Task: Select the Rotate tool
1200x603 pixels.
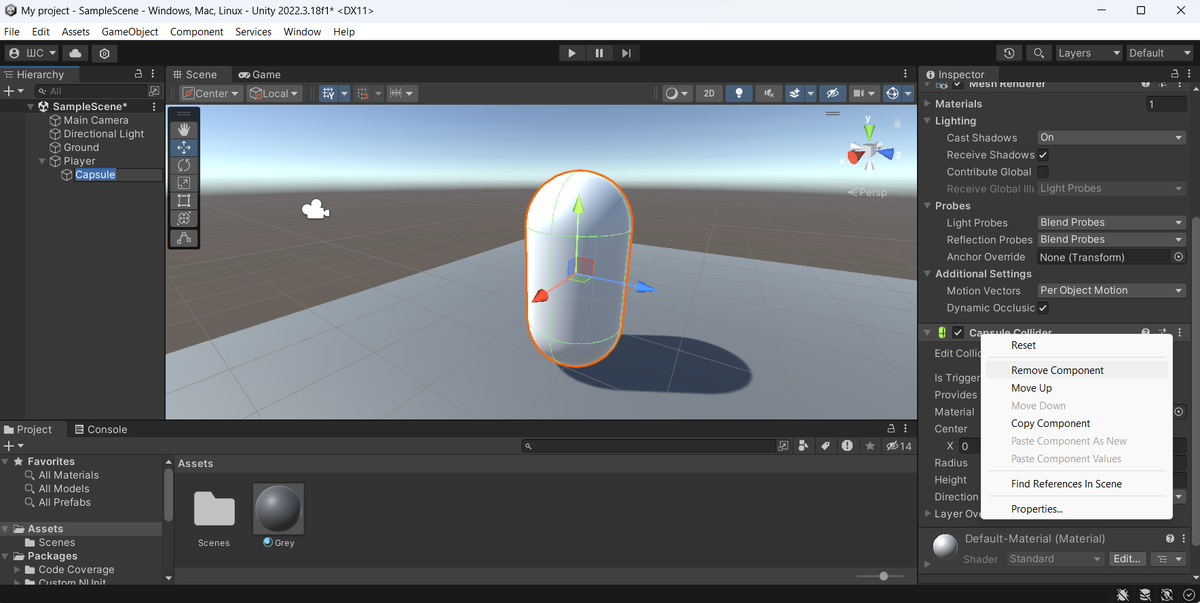Action: pos(184,166)
